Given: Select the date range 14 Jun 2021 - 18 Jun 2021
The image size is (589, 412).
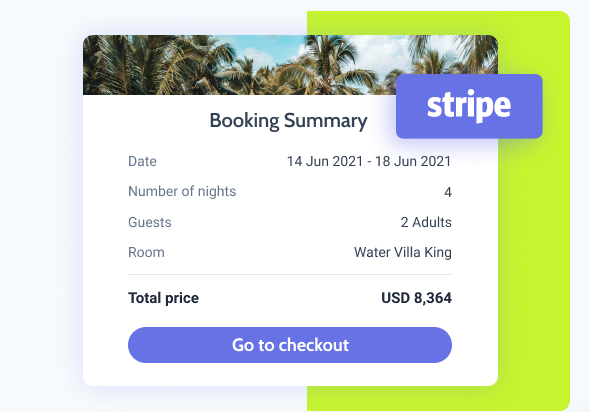Looking at the screenshot, I should [x=369, y=161].
